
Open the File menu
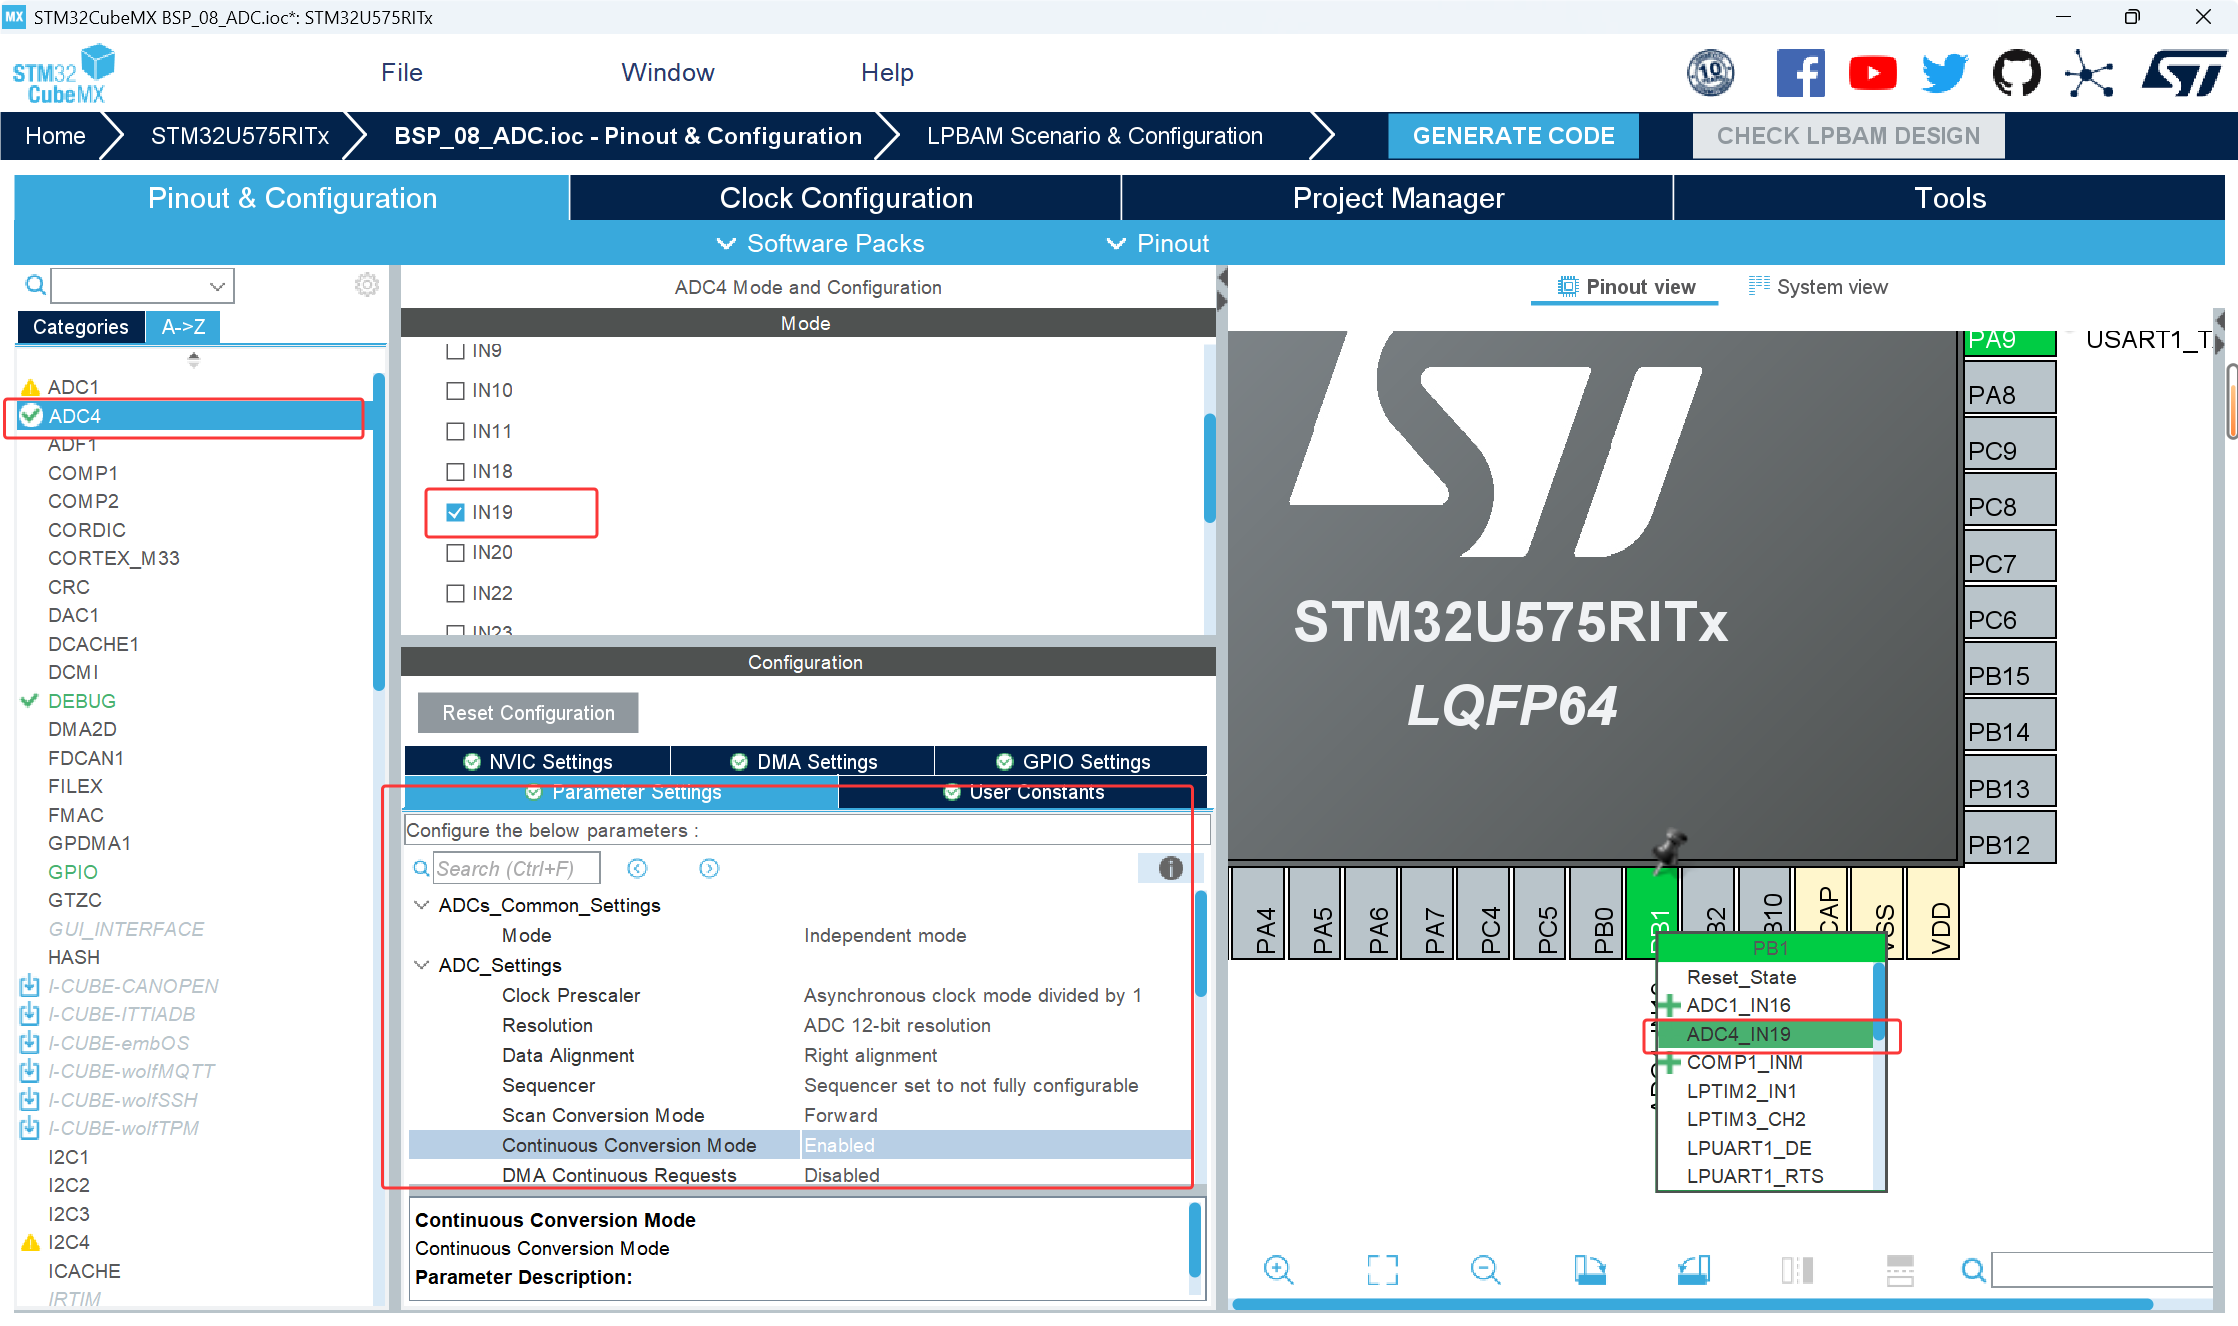[402, 72]
